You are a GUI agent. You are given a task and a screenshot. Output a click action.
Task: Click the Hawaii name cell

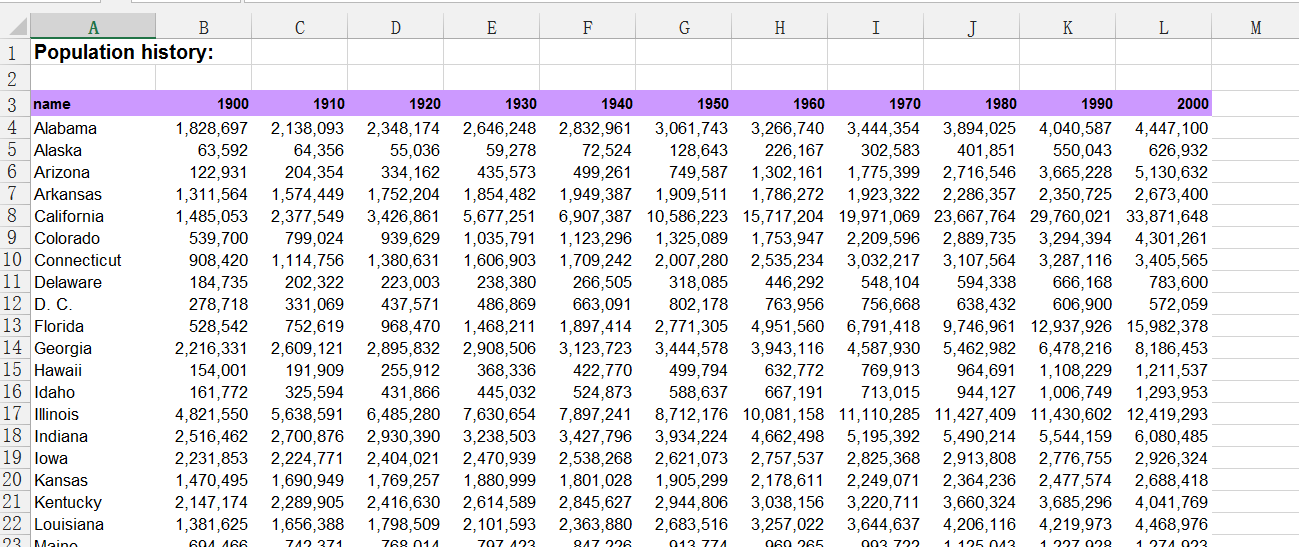[x=56, y=370]
